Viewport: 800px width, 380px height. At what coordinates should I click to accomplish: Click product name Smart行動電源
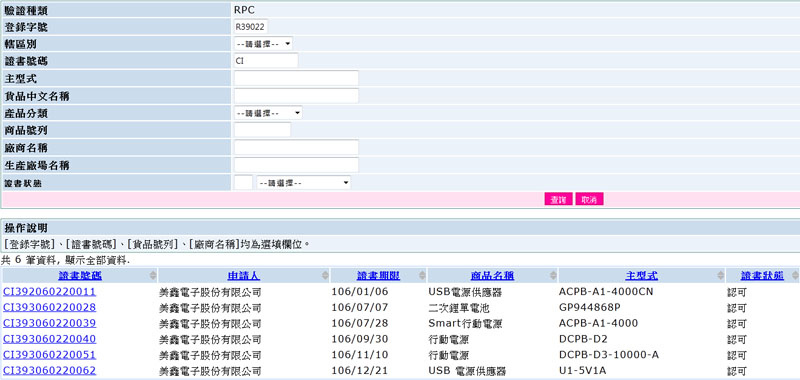466,324
